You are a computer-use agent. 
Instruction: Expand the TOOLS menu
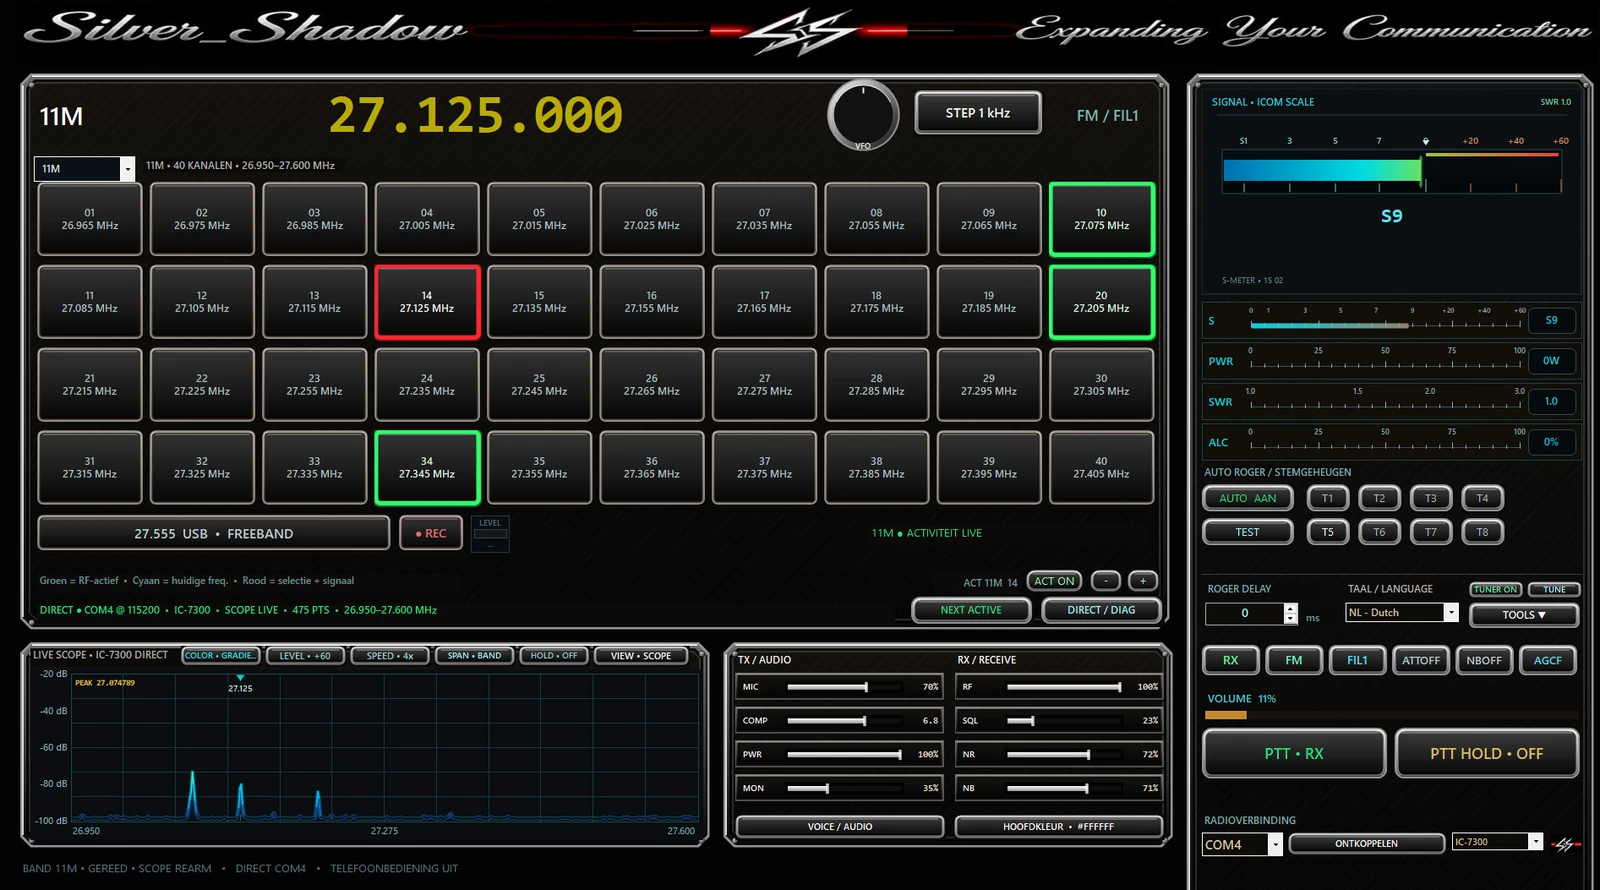[x=1524, y=615]
